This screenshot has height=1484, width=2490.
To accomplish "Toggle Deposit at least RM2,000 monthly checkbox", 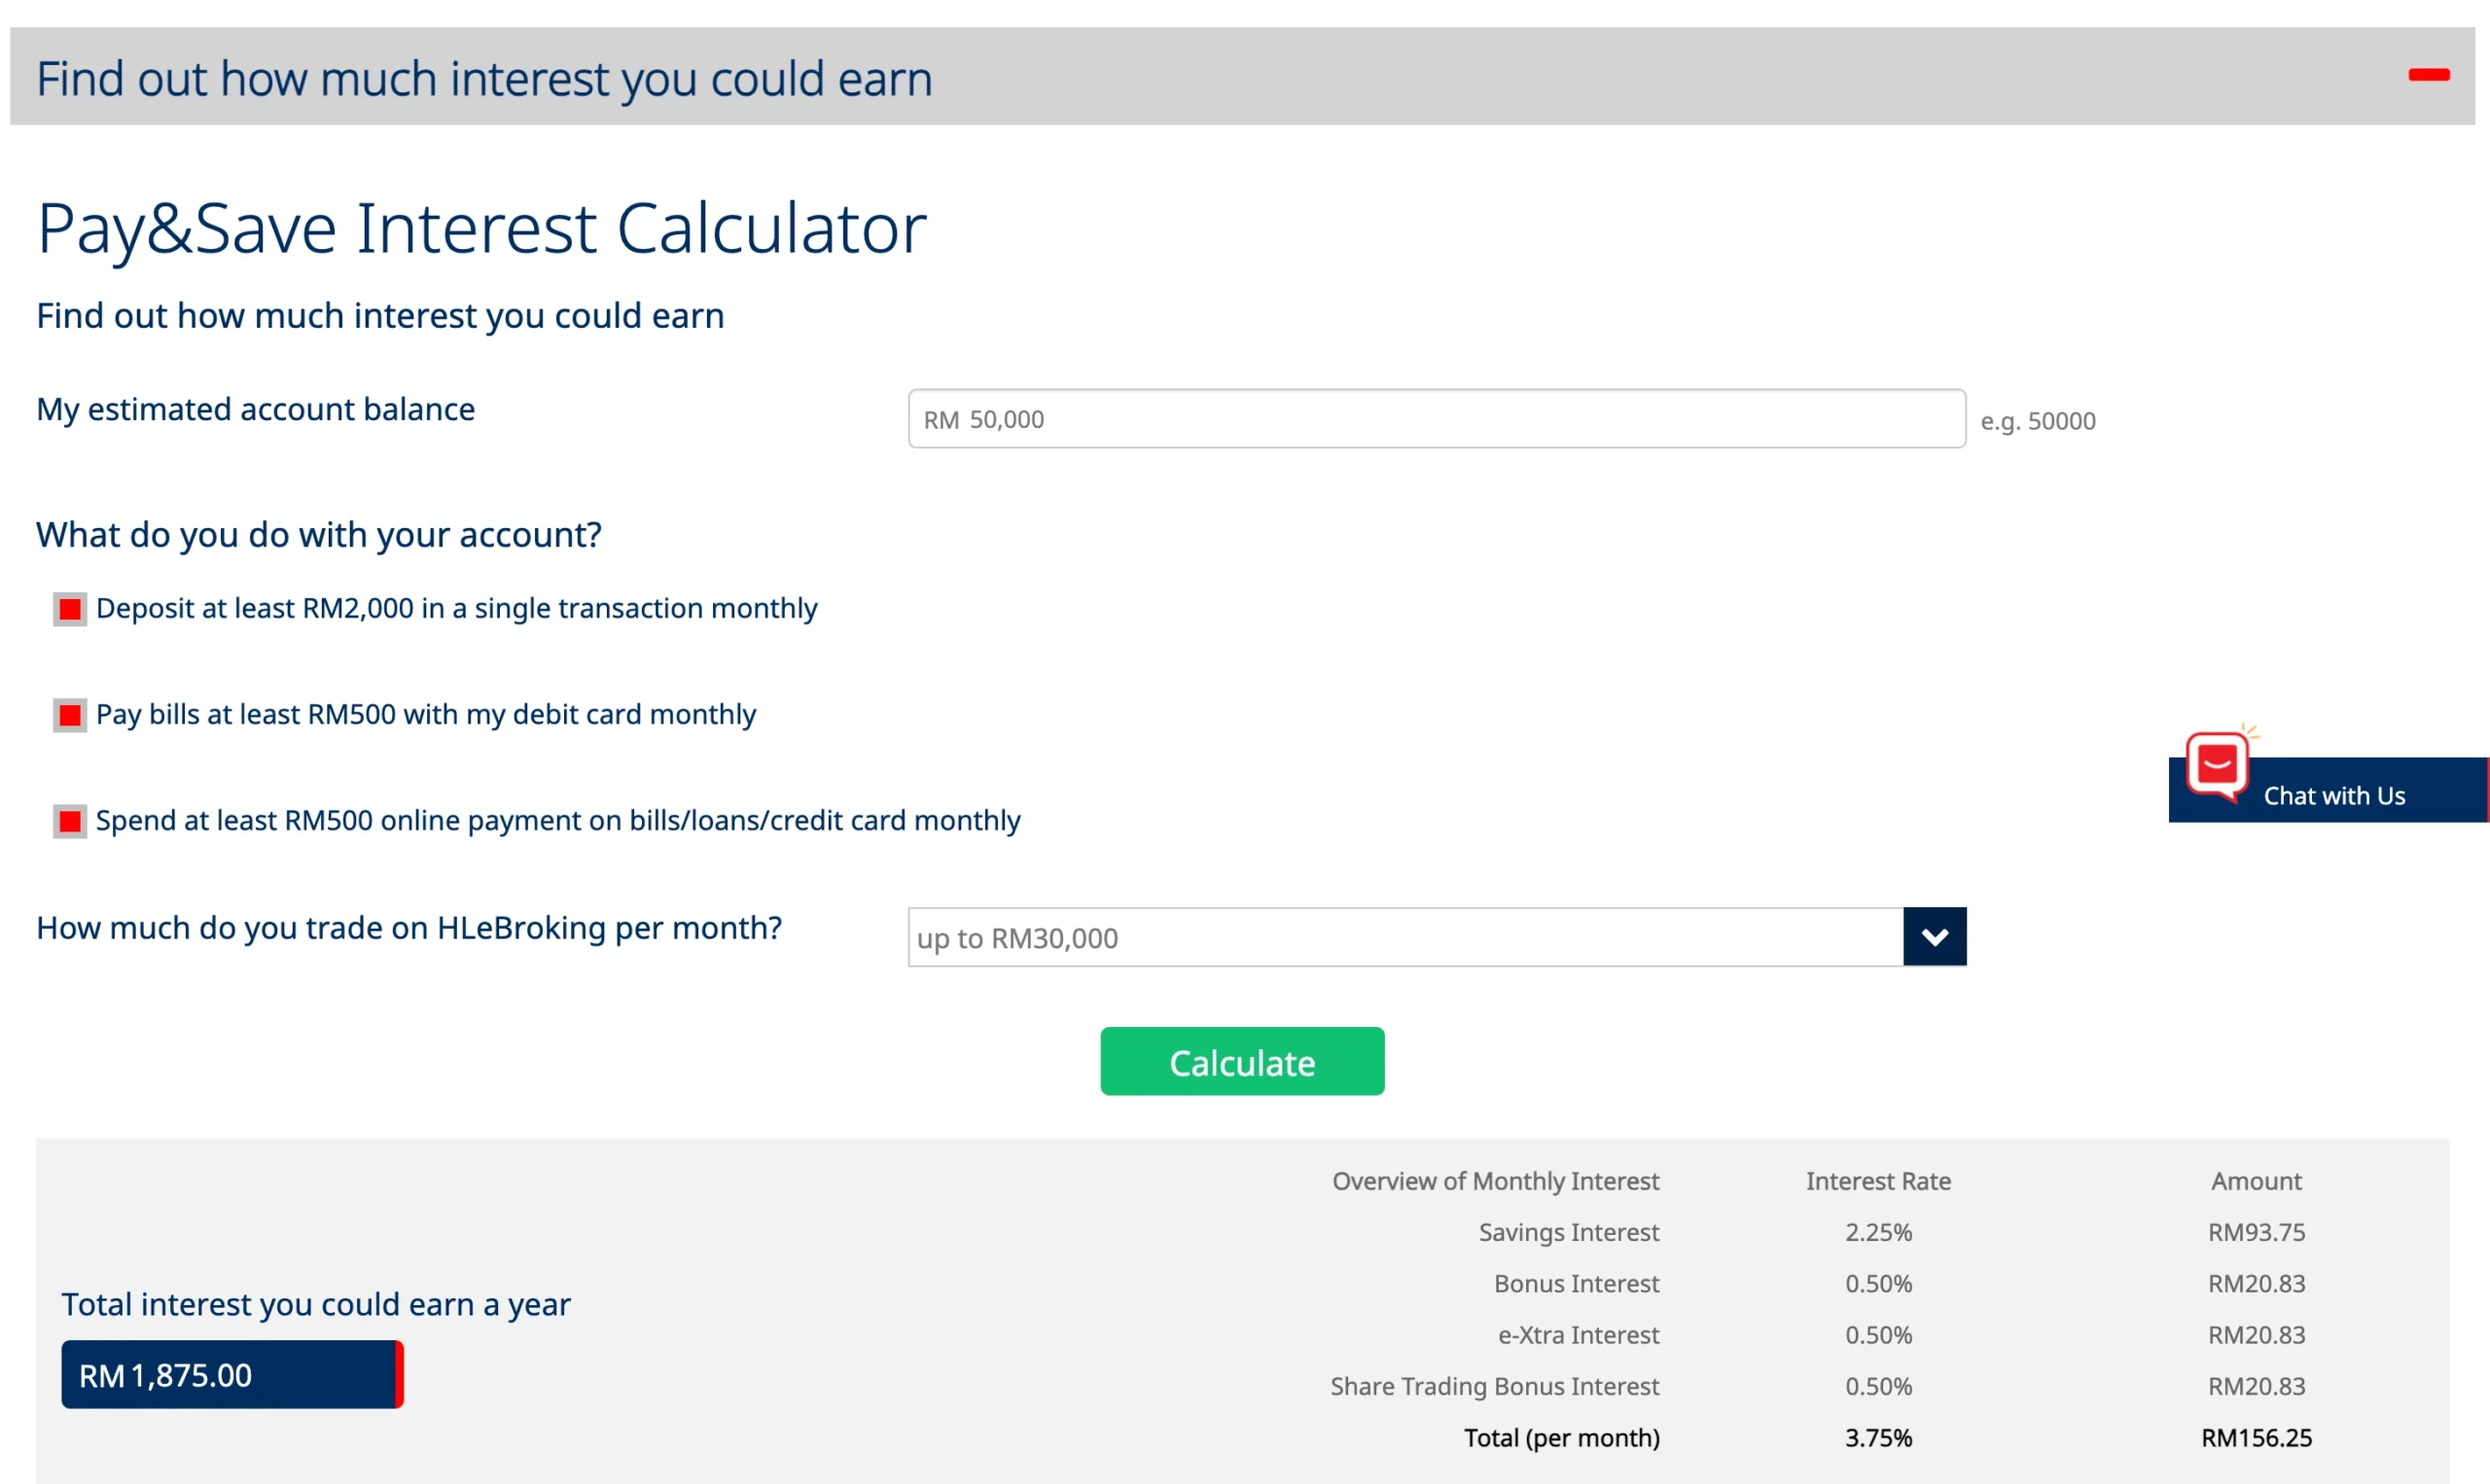I will (70, 609).
